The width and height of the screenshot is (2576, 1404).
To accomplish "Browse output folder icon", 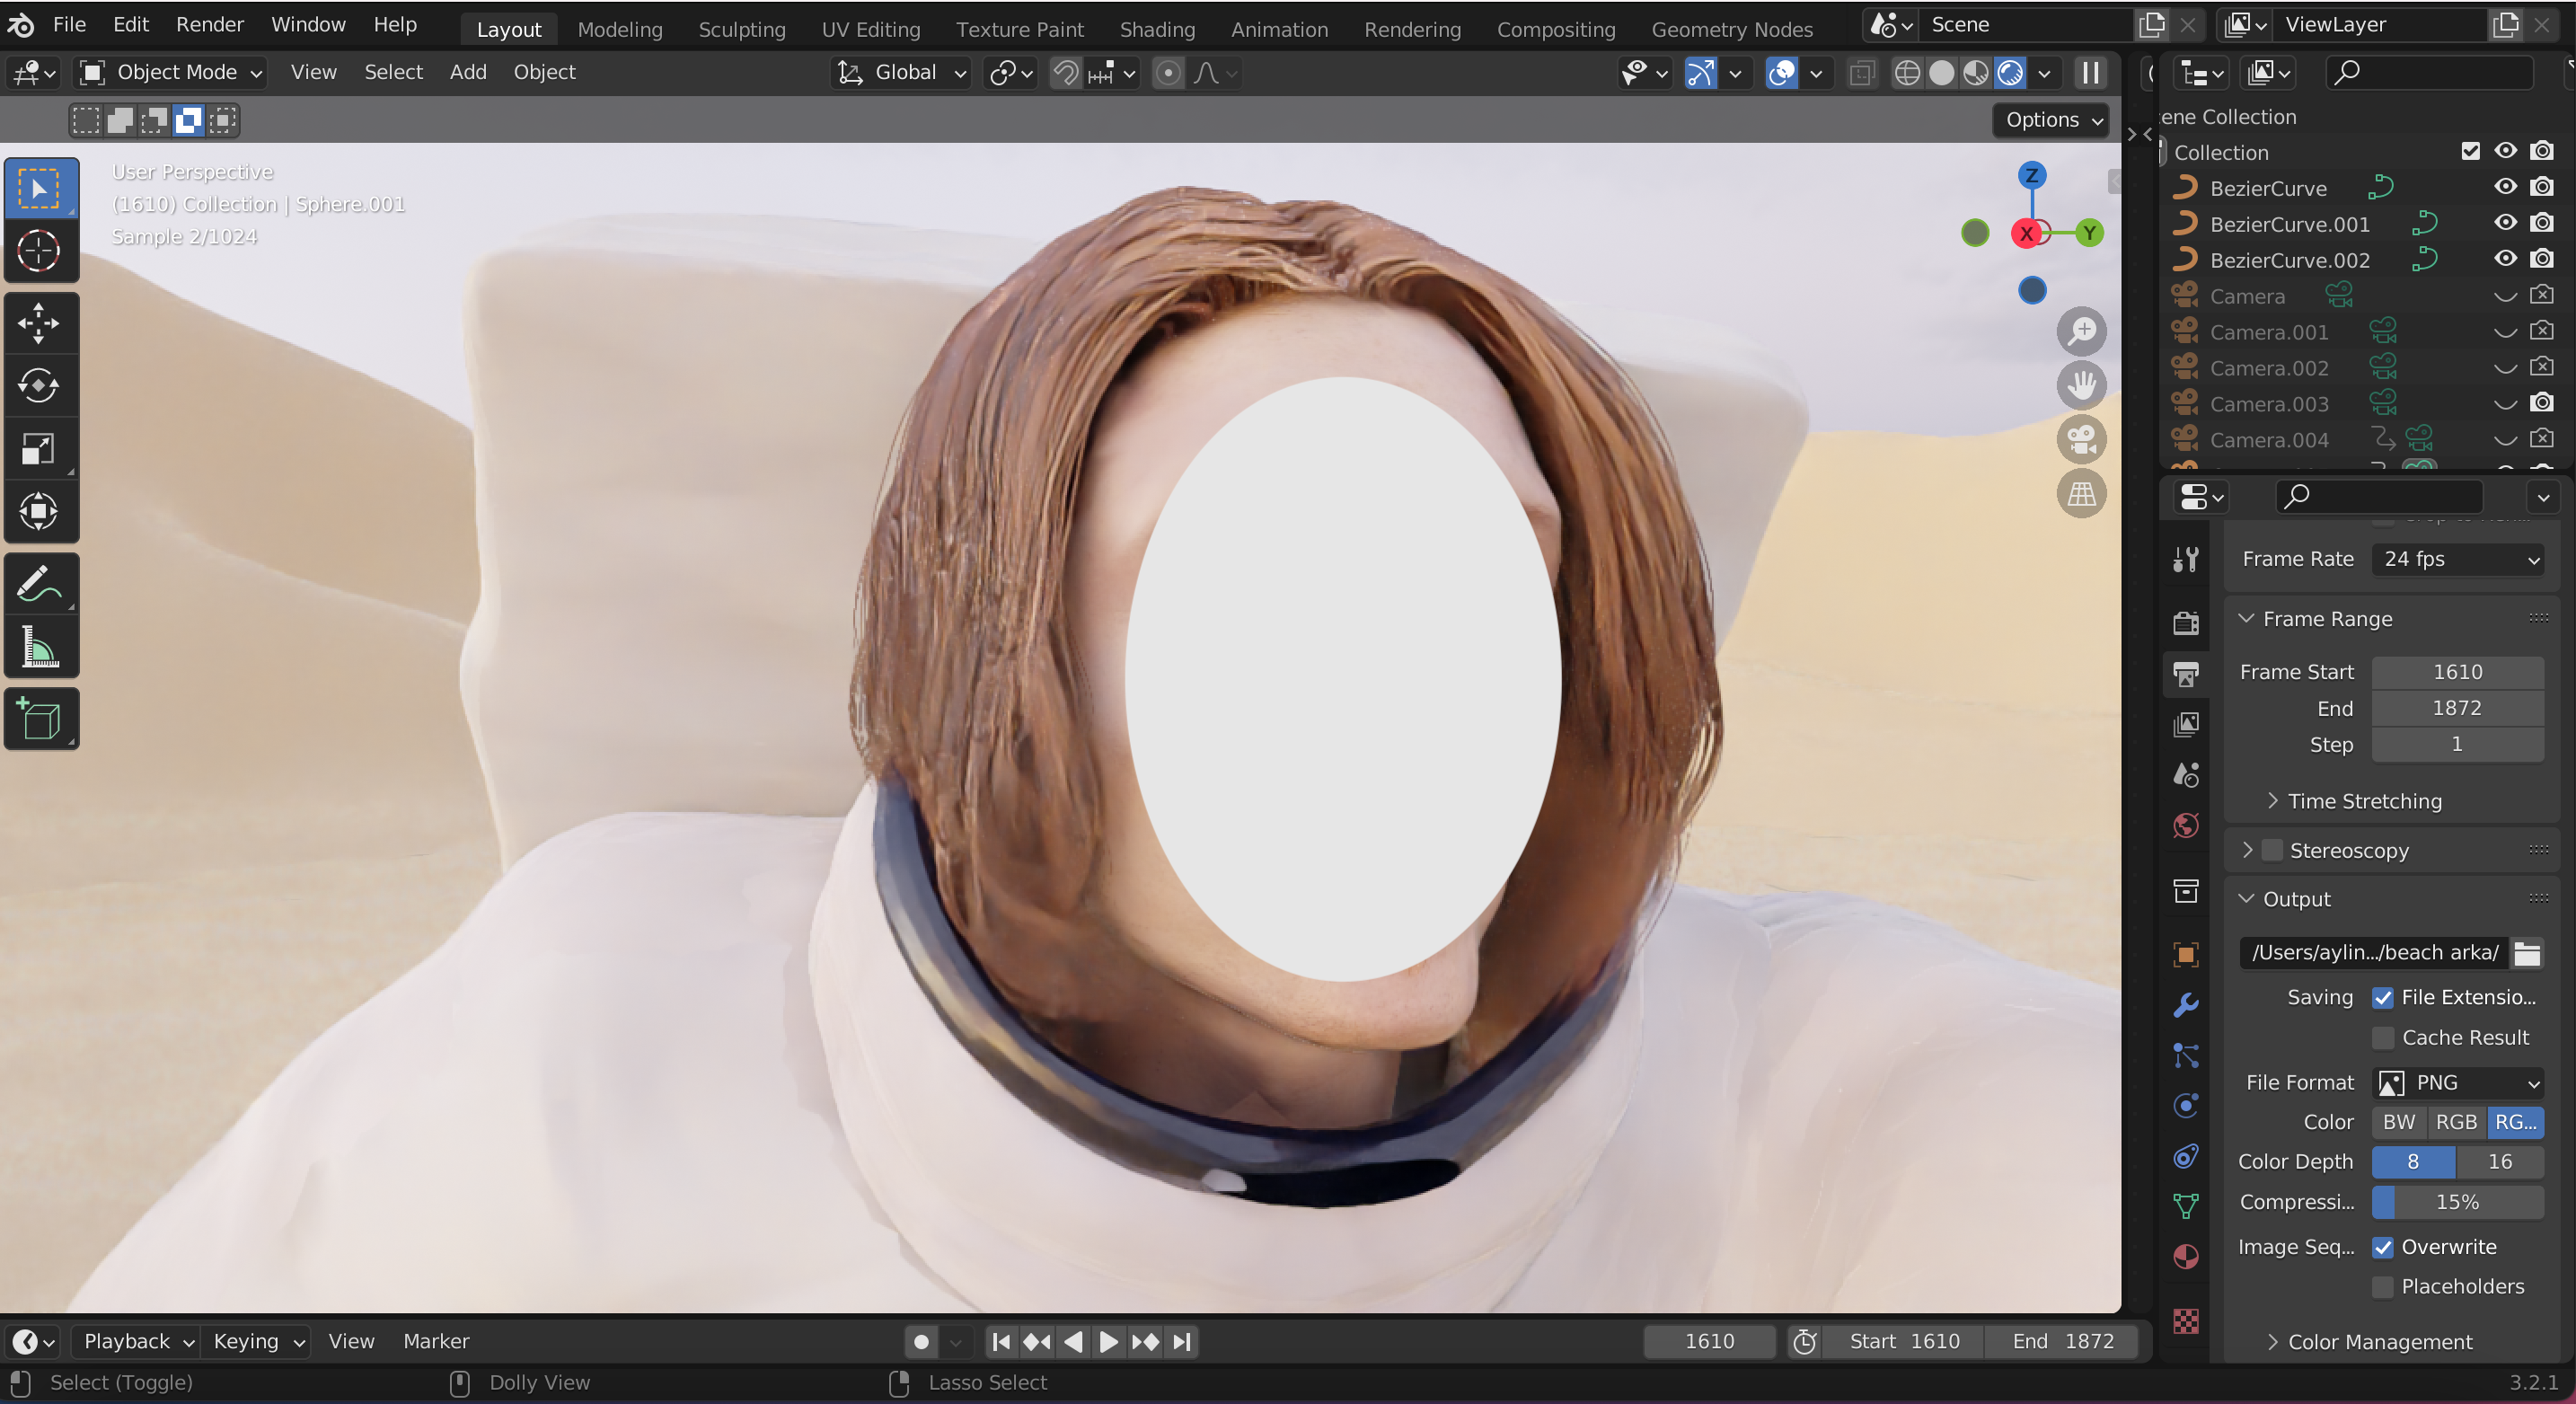I will tap(2527, 953).
